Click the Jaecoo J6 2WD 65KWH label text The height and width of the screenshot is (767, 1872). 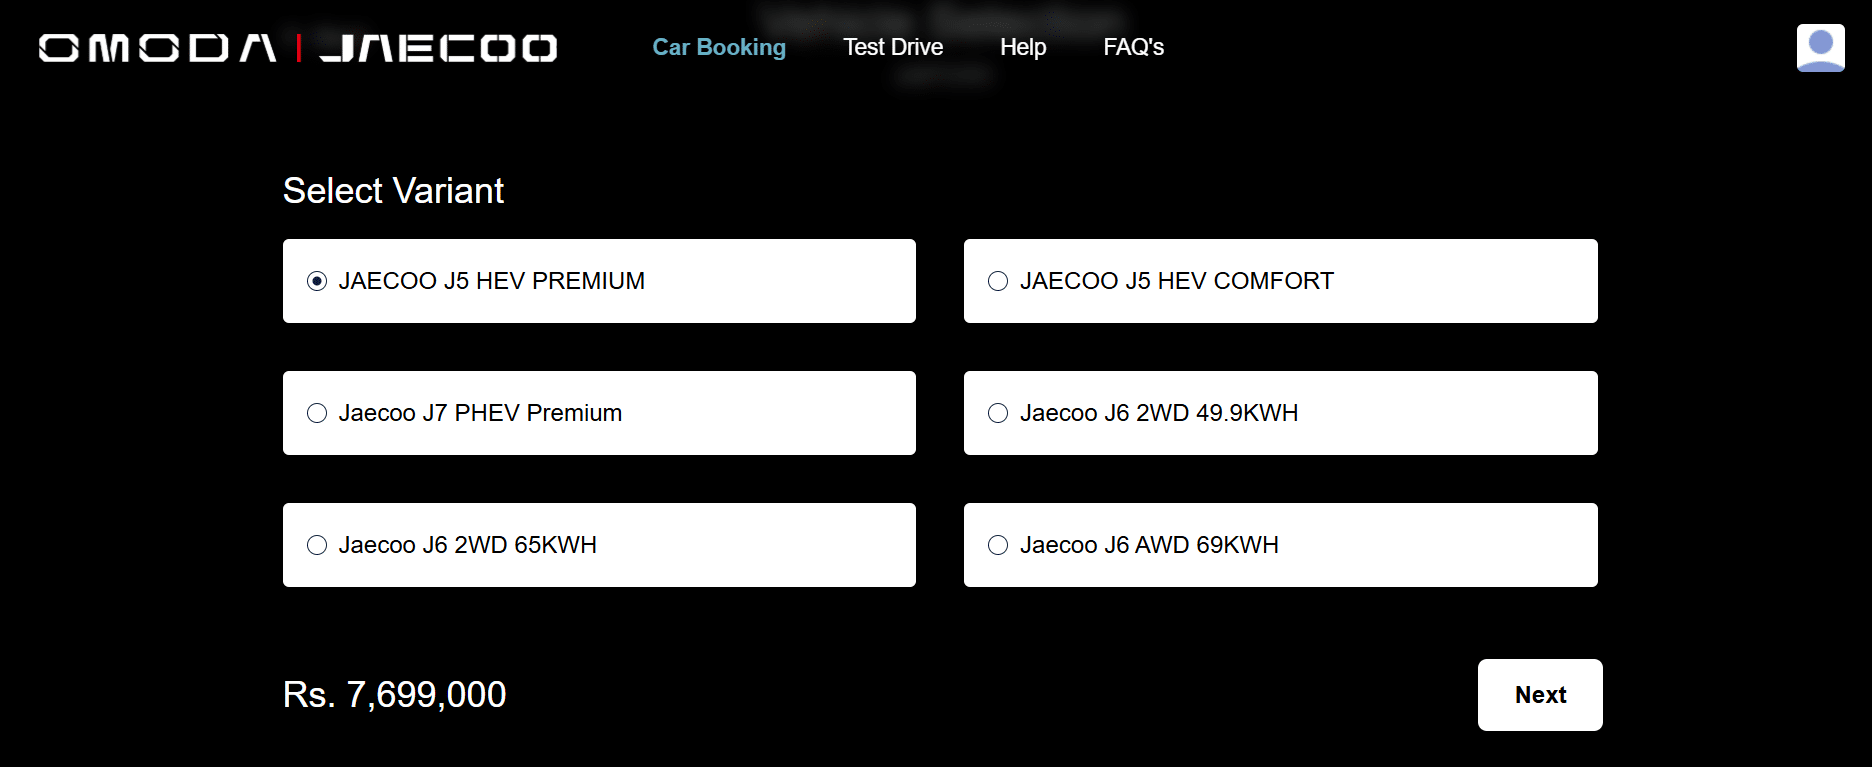(468, 545)
